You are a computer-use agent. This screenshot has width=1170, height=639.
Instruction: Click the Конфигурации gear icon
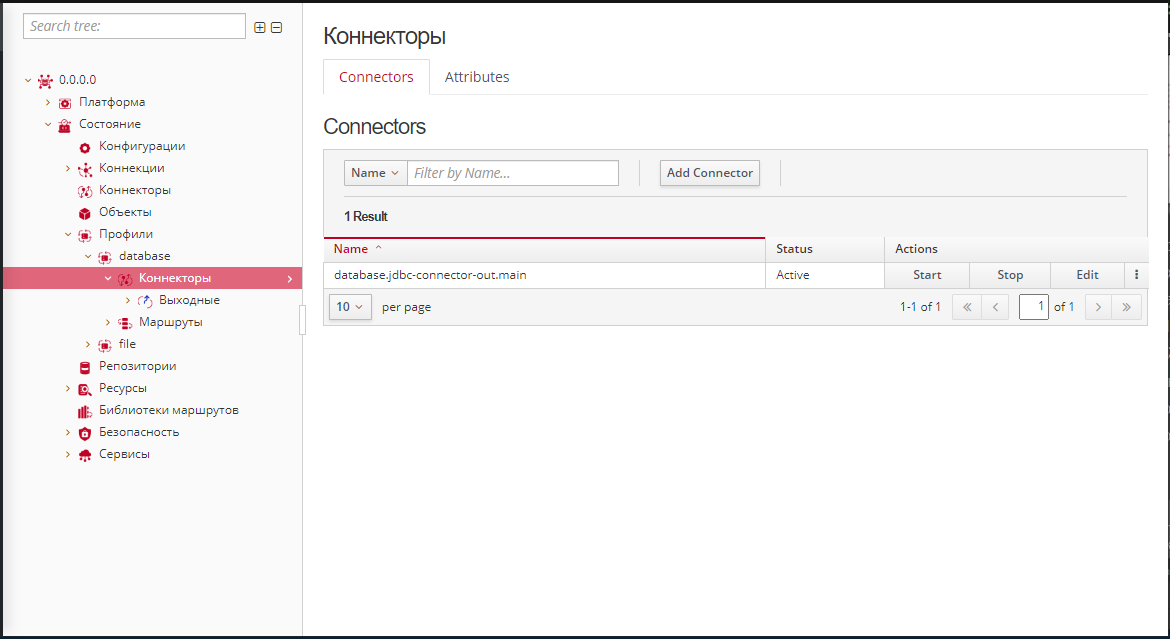coord(85,146)
